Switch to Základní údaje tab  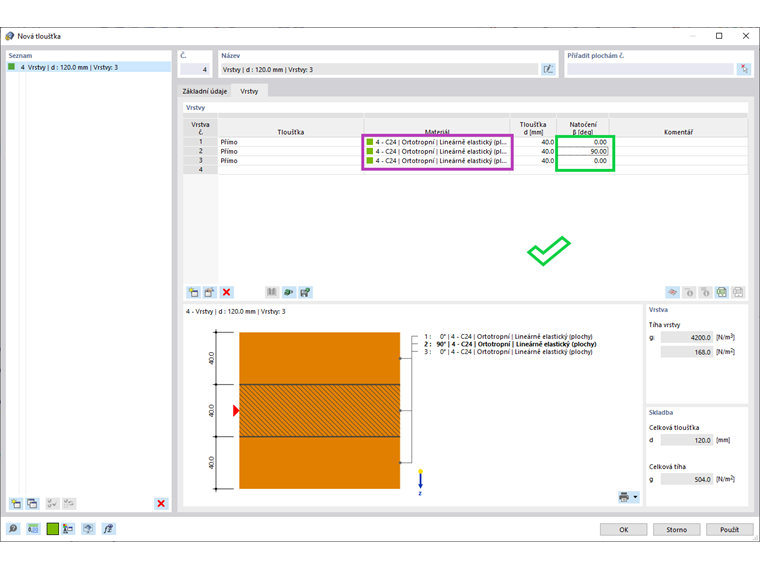205,91
